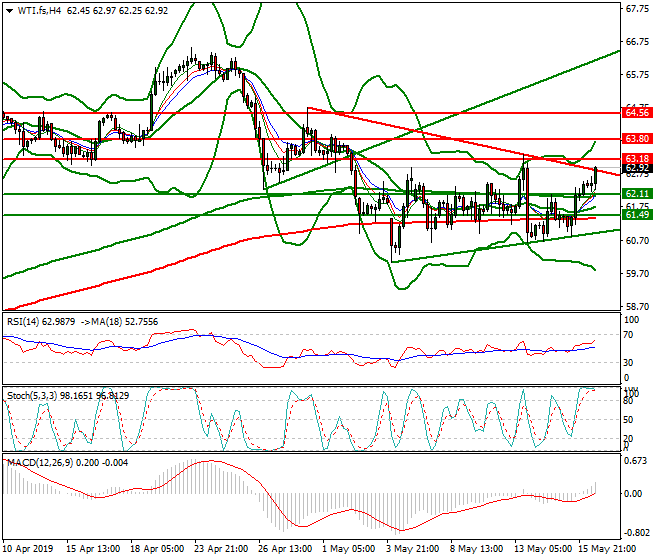Click the MACD scale value 0.673
The image size is (660, 560).
(x=635, y=461)
